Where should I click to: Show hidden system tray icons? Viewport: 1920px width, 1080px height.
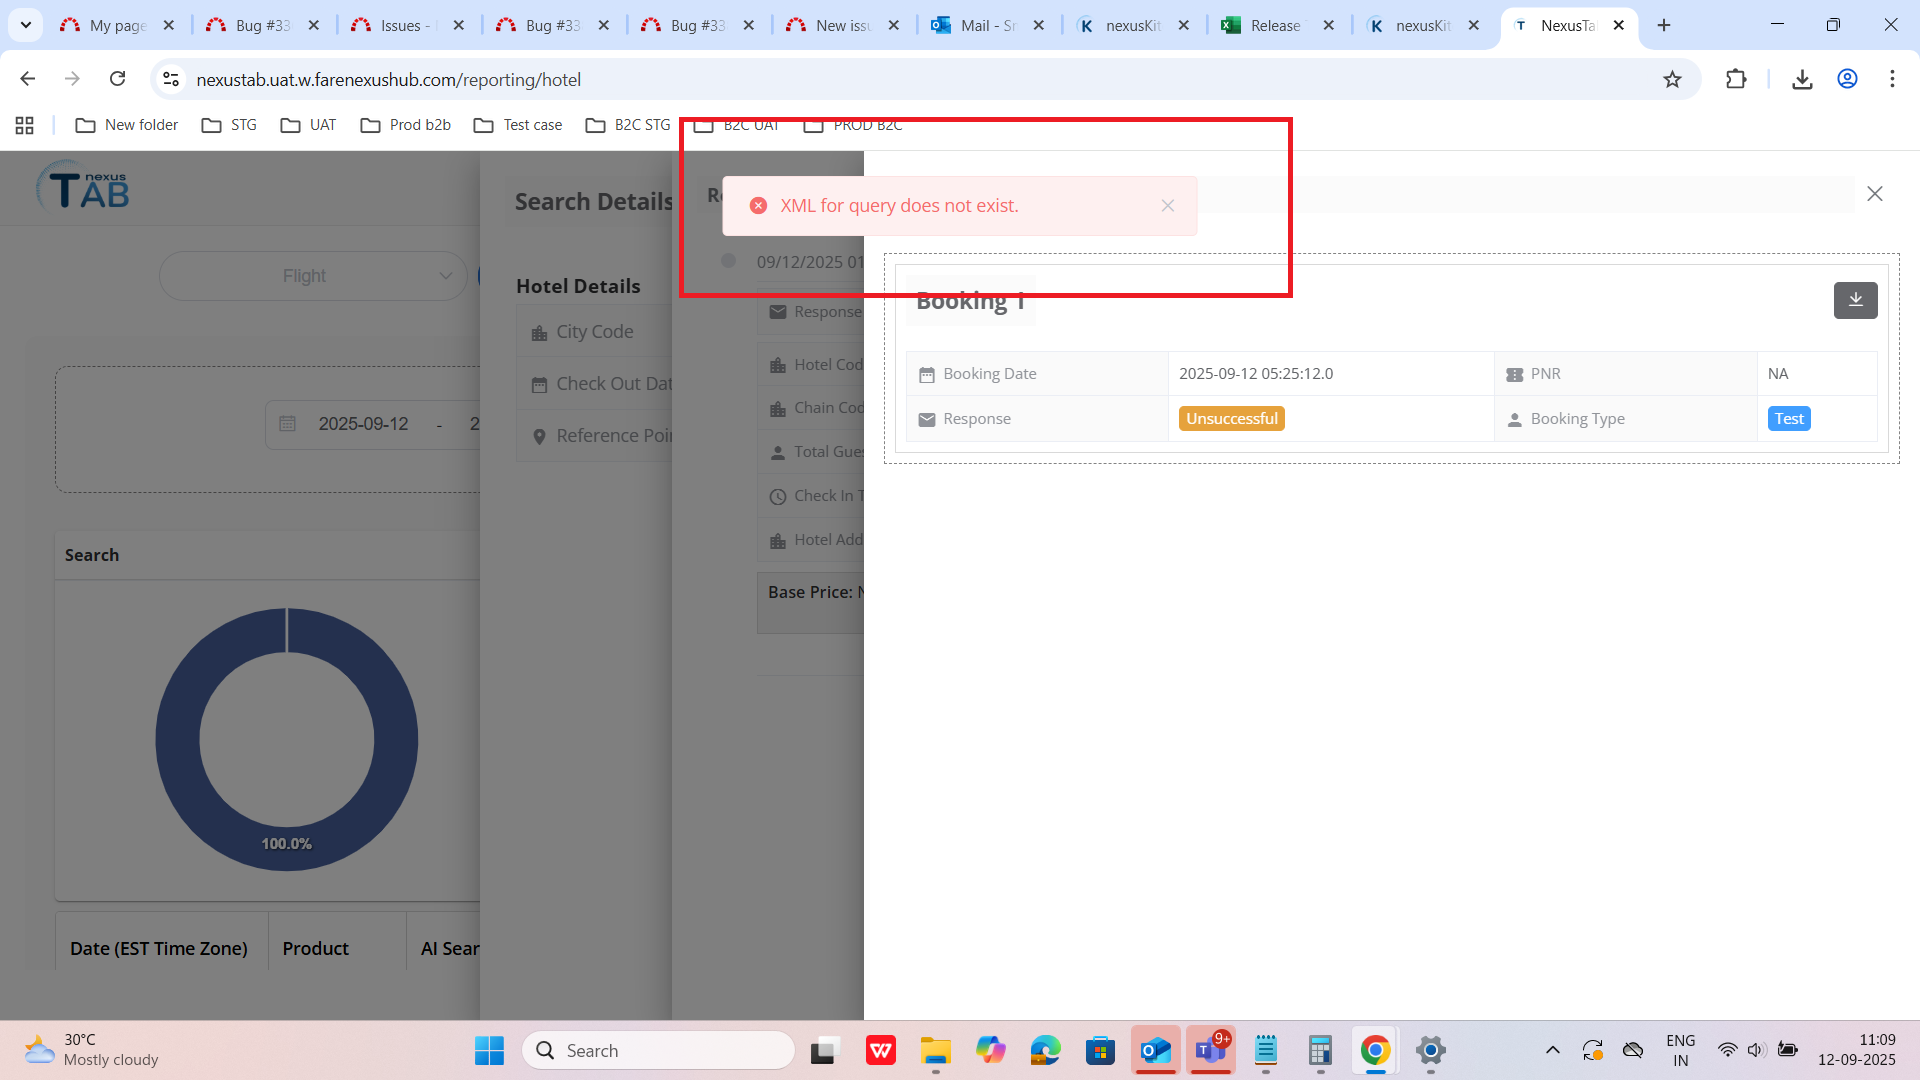point(1552,1050)
